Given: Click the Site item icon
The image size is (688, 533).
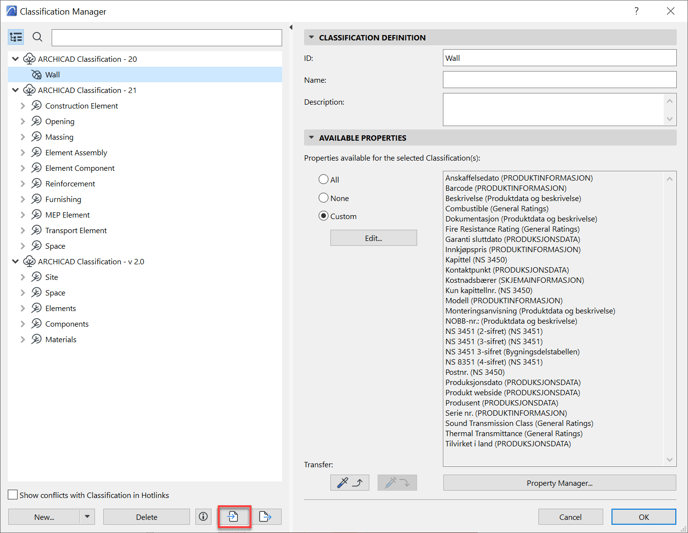Looking at the screenshot, I should [36, 277].
